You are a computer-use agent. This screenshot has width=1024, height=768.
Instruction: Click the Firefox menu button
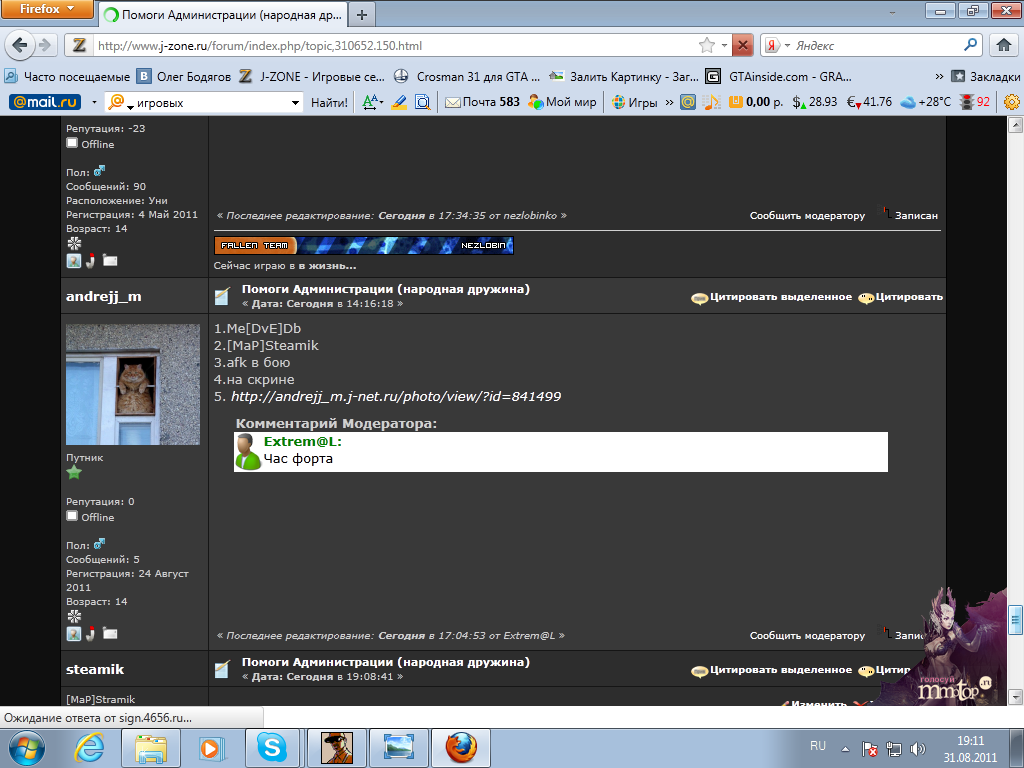[46, 9]
